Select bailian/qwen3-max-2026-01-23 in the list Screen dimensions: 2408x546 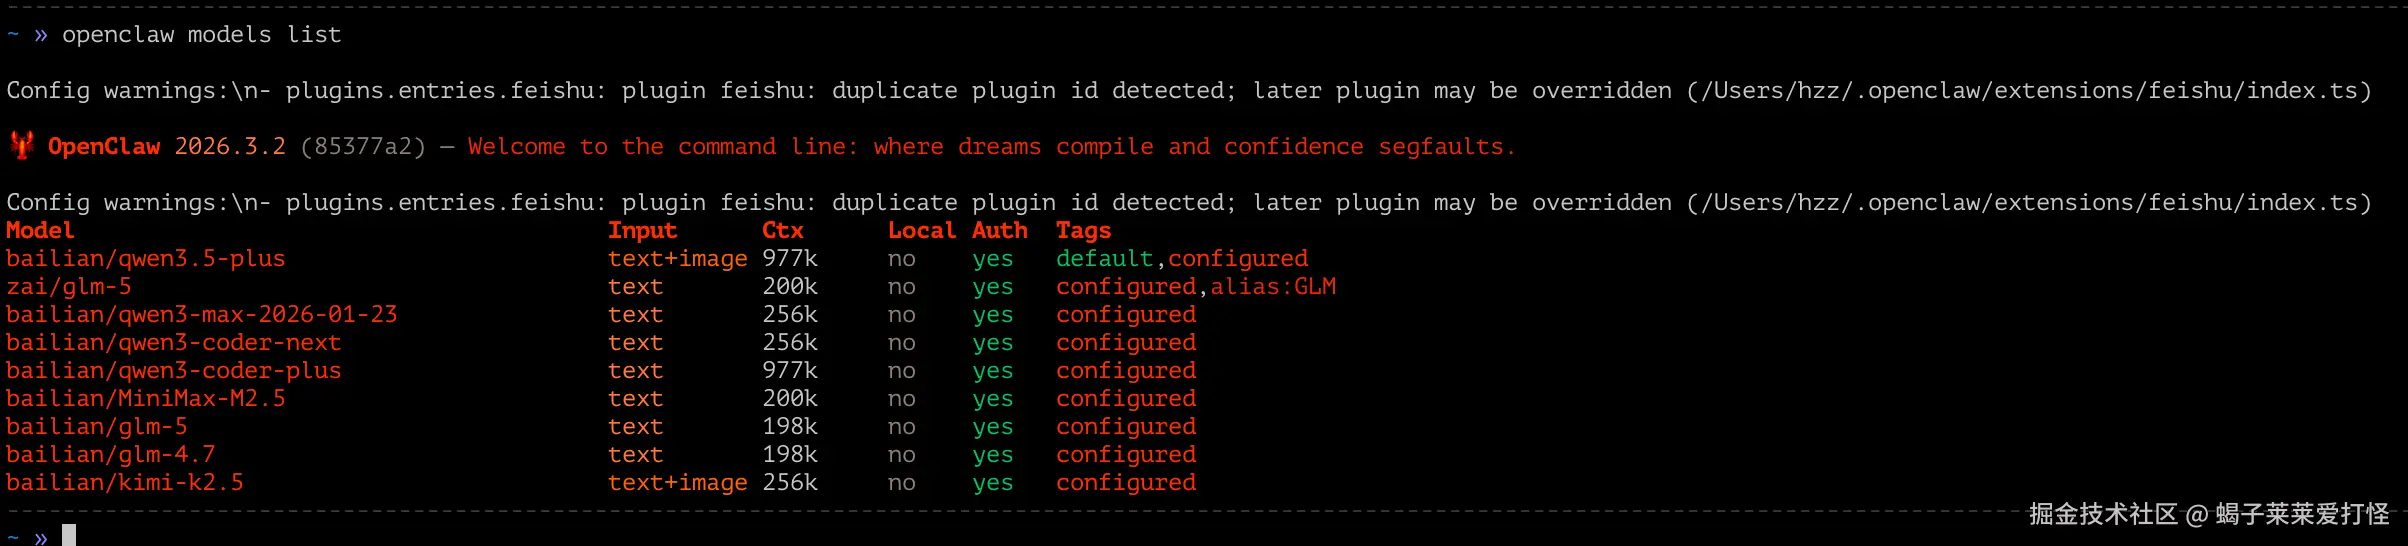[x=202, y=315]
